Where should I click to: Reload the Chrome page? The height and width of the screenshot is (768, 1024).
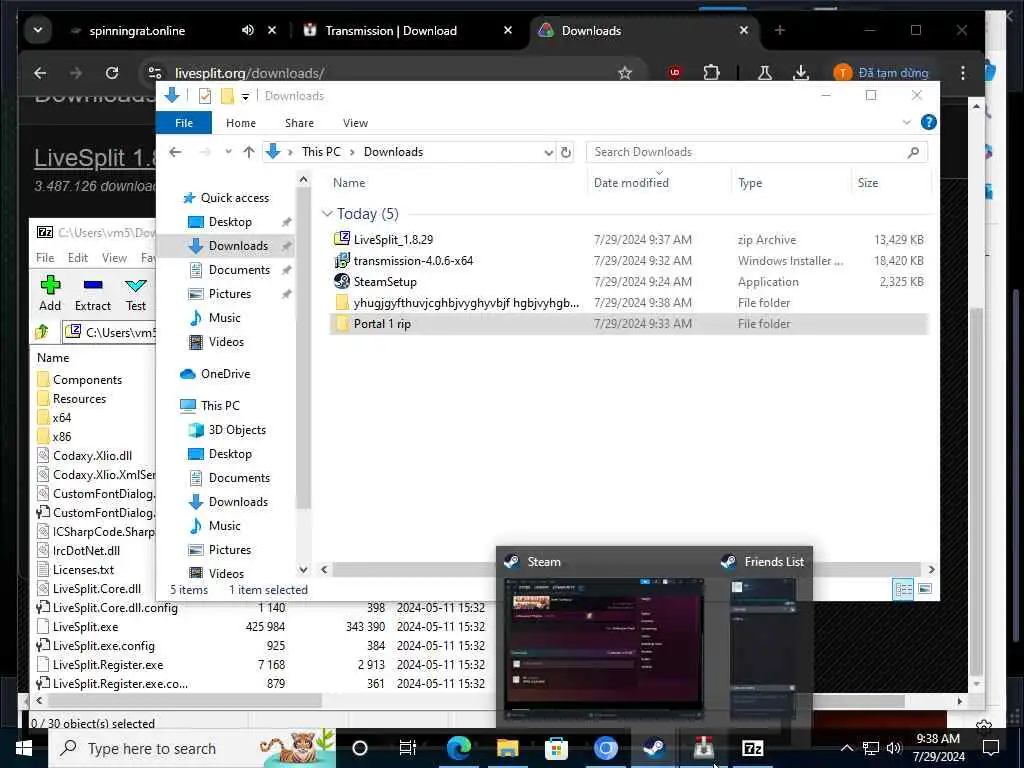112,72
